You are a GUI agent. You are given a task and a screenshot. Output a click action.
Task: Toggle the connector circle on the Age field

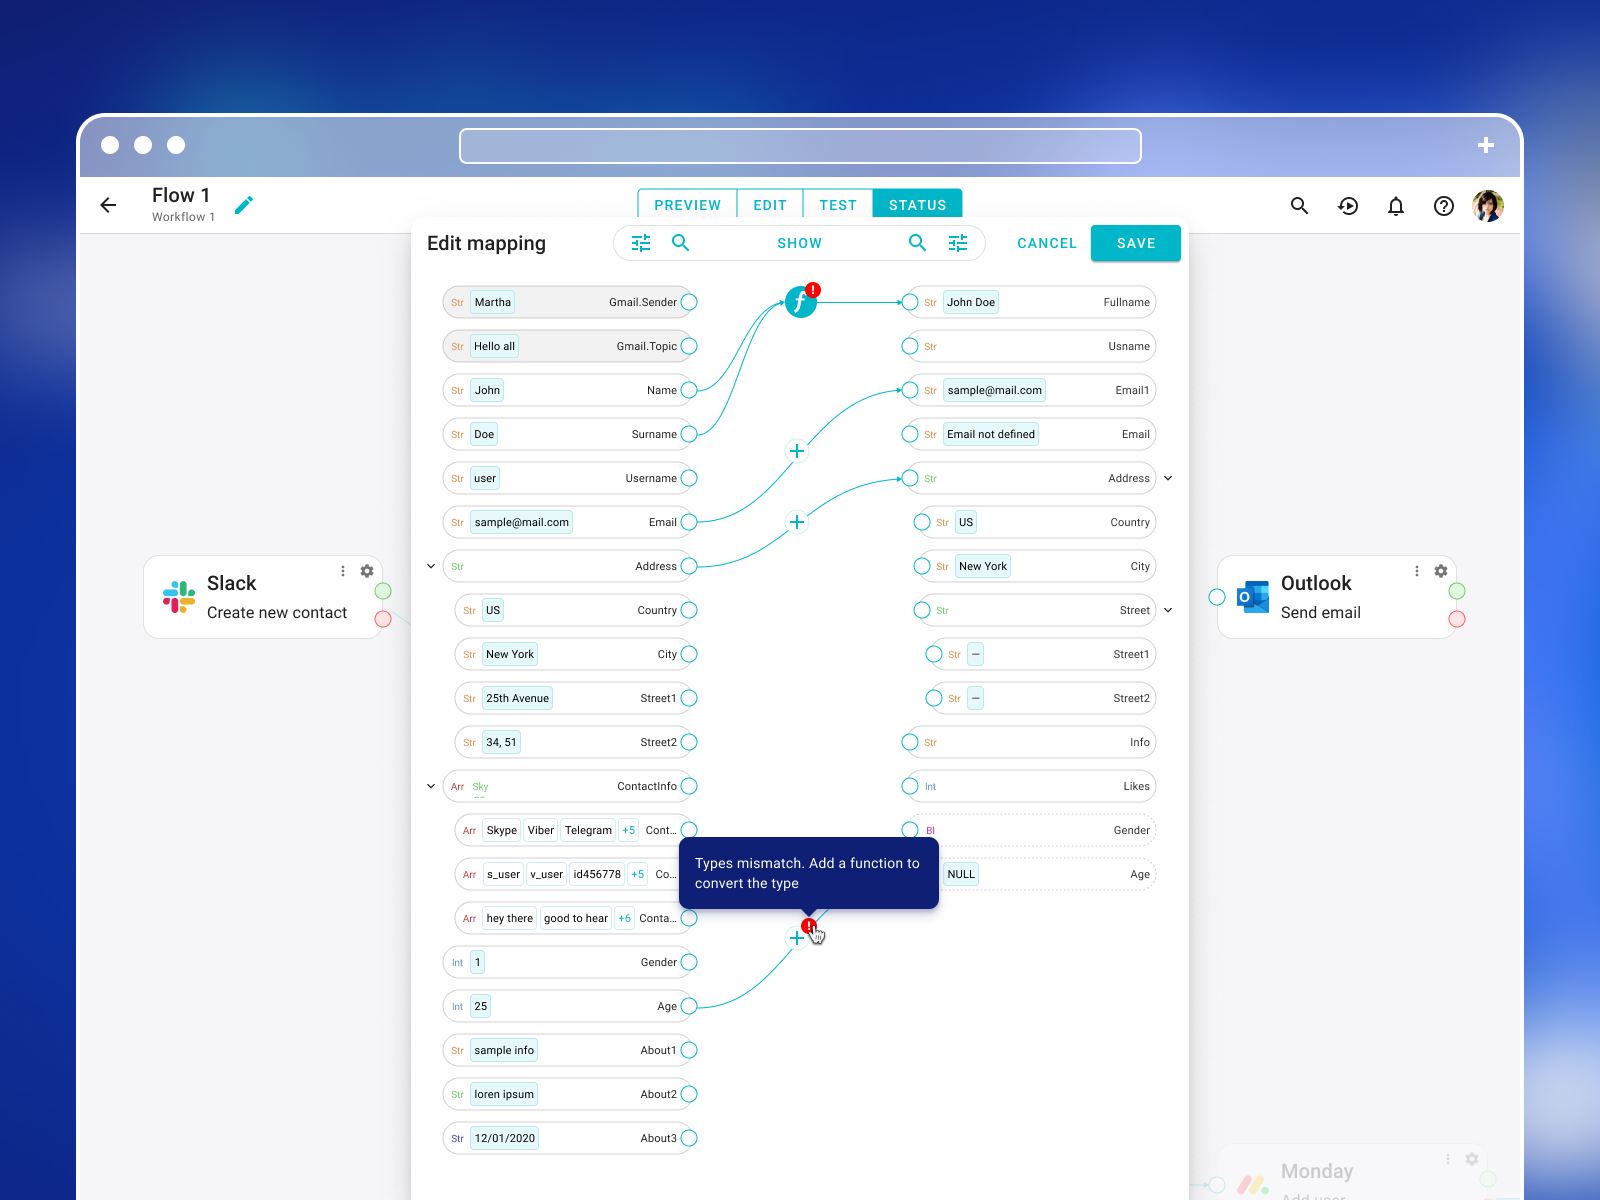[688, 1006]
